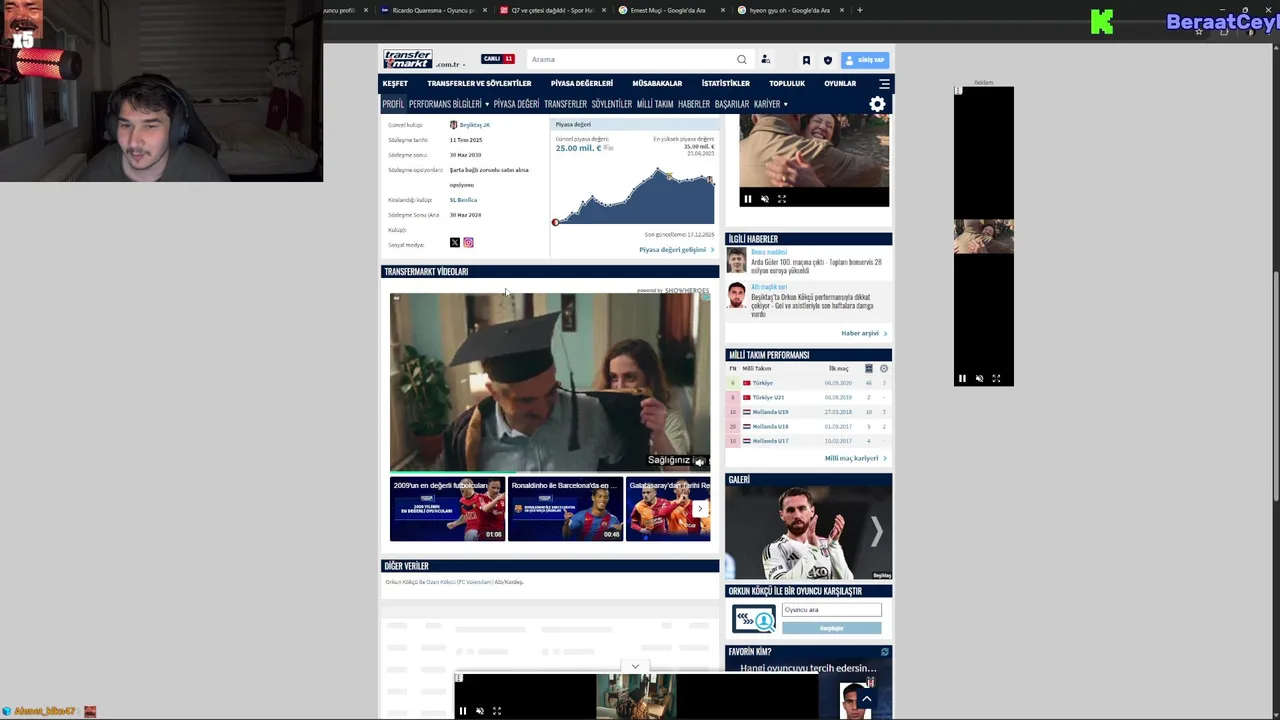Open the Haber arşivi link

tap(864, 333)
